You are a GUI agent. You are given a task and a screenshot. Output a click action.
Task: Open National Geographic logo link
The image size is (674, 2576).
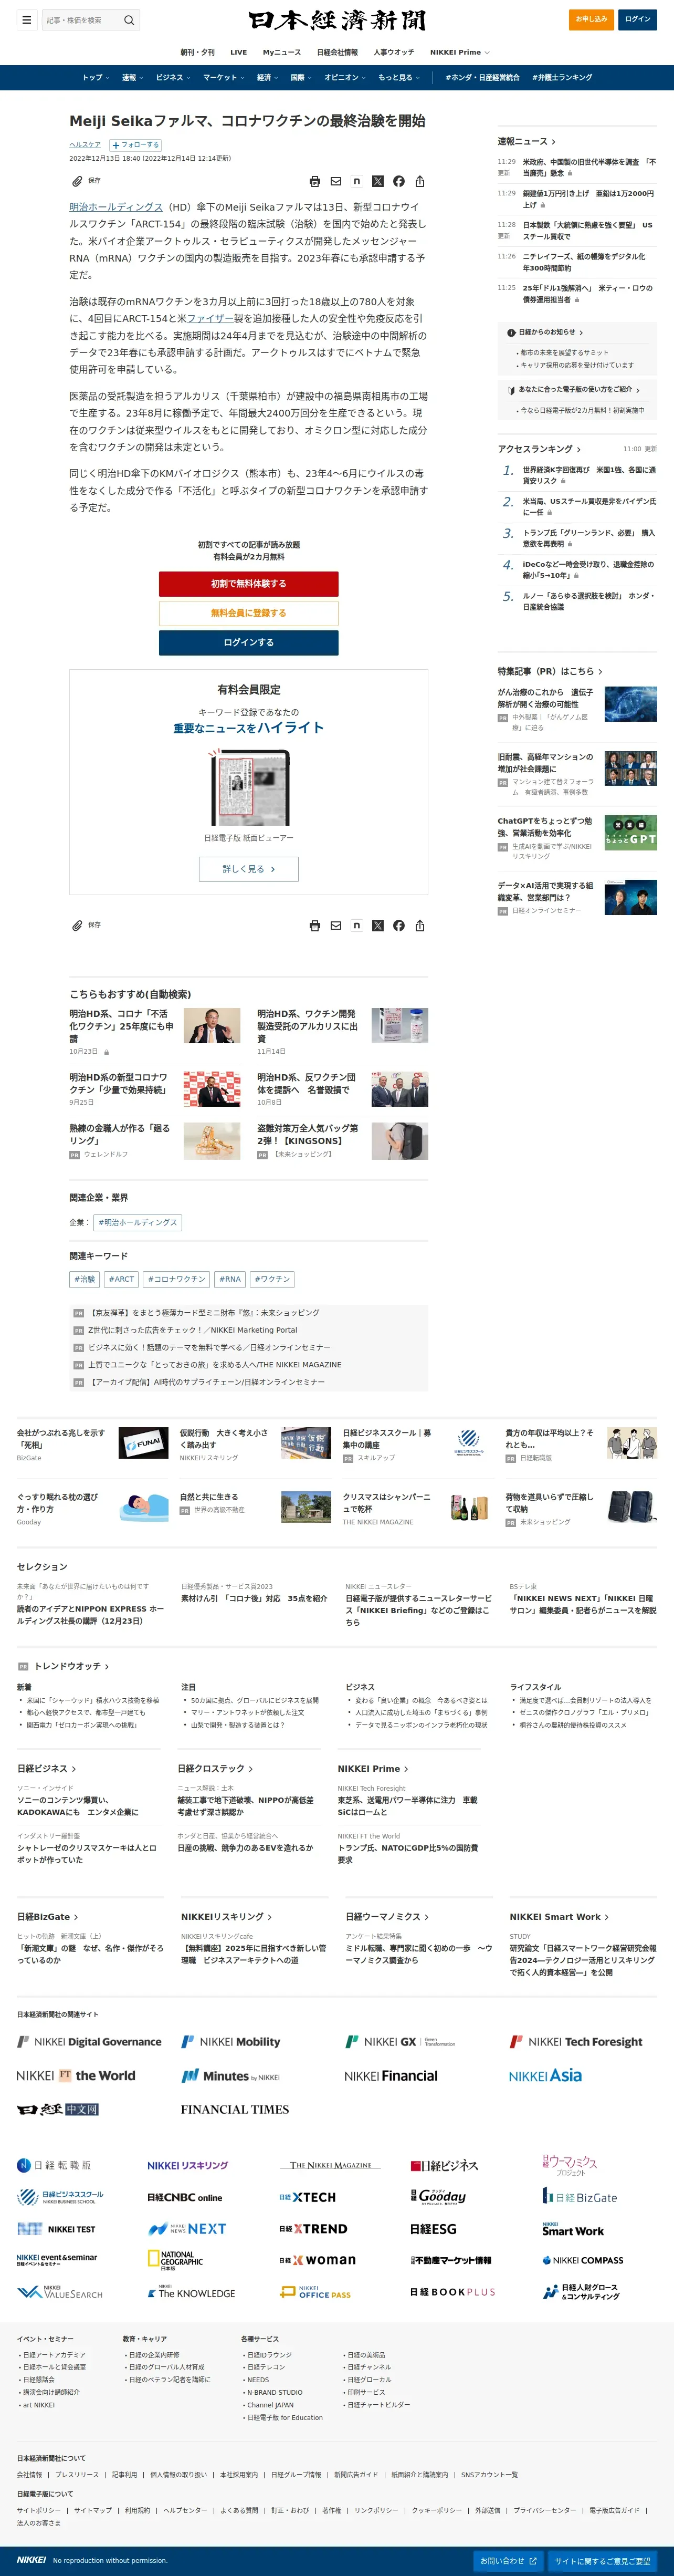pos(175,2260)
